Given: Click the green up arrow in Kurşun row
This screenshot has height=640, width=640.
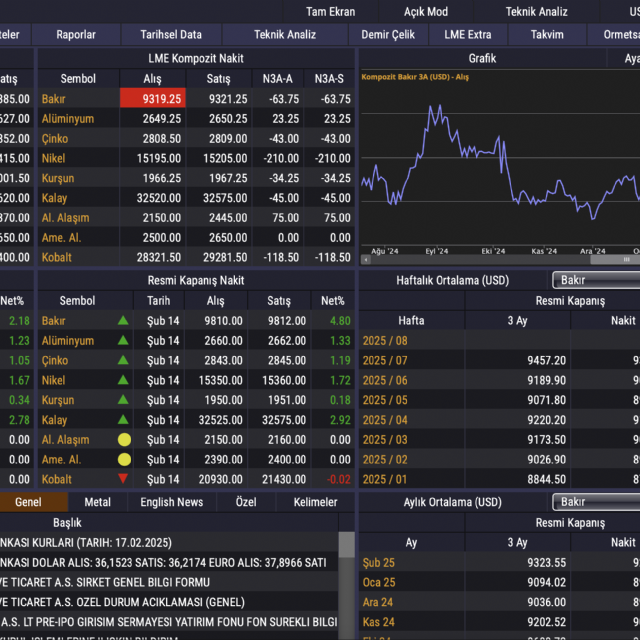Looking at the screenshot, I should click(x=123, y=400).
